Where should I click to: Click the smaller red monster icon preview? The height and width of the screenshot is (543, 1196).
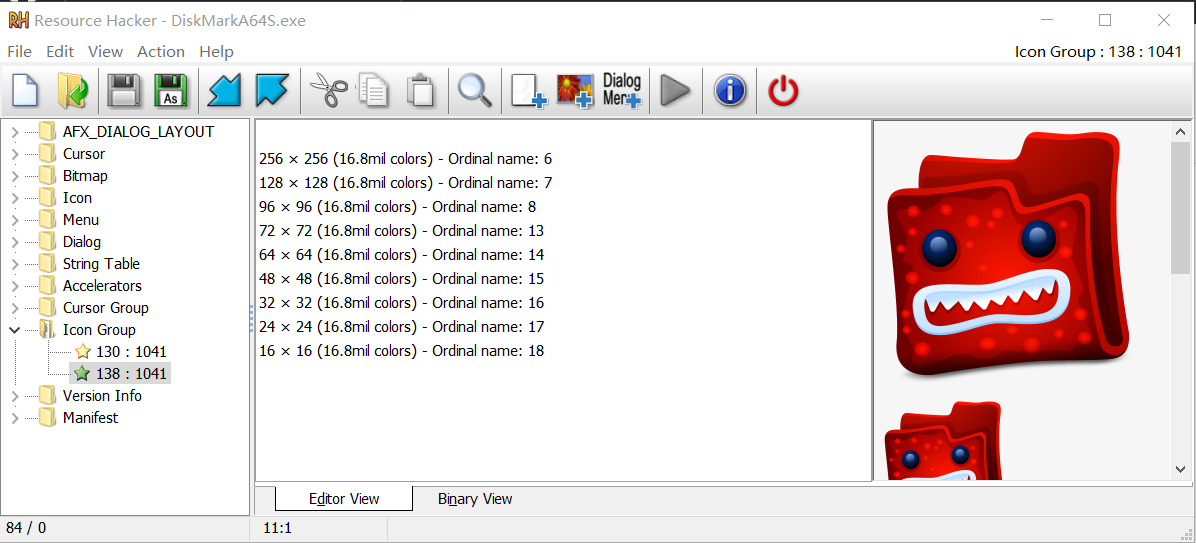point(943,442)
